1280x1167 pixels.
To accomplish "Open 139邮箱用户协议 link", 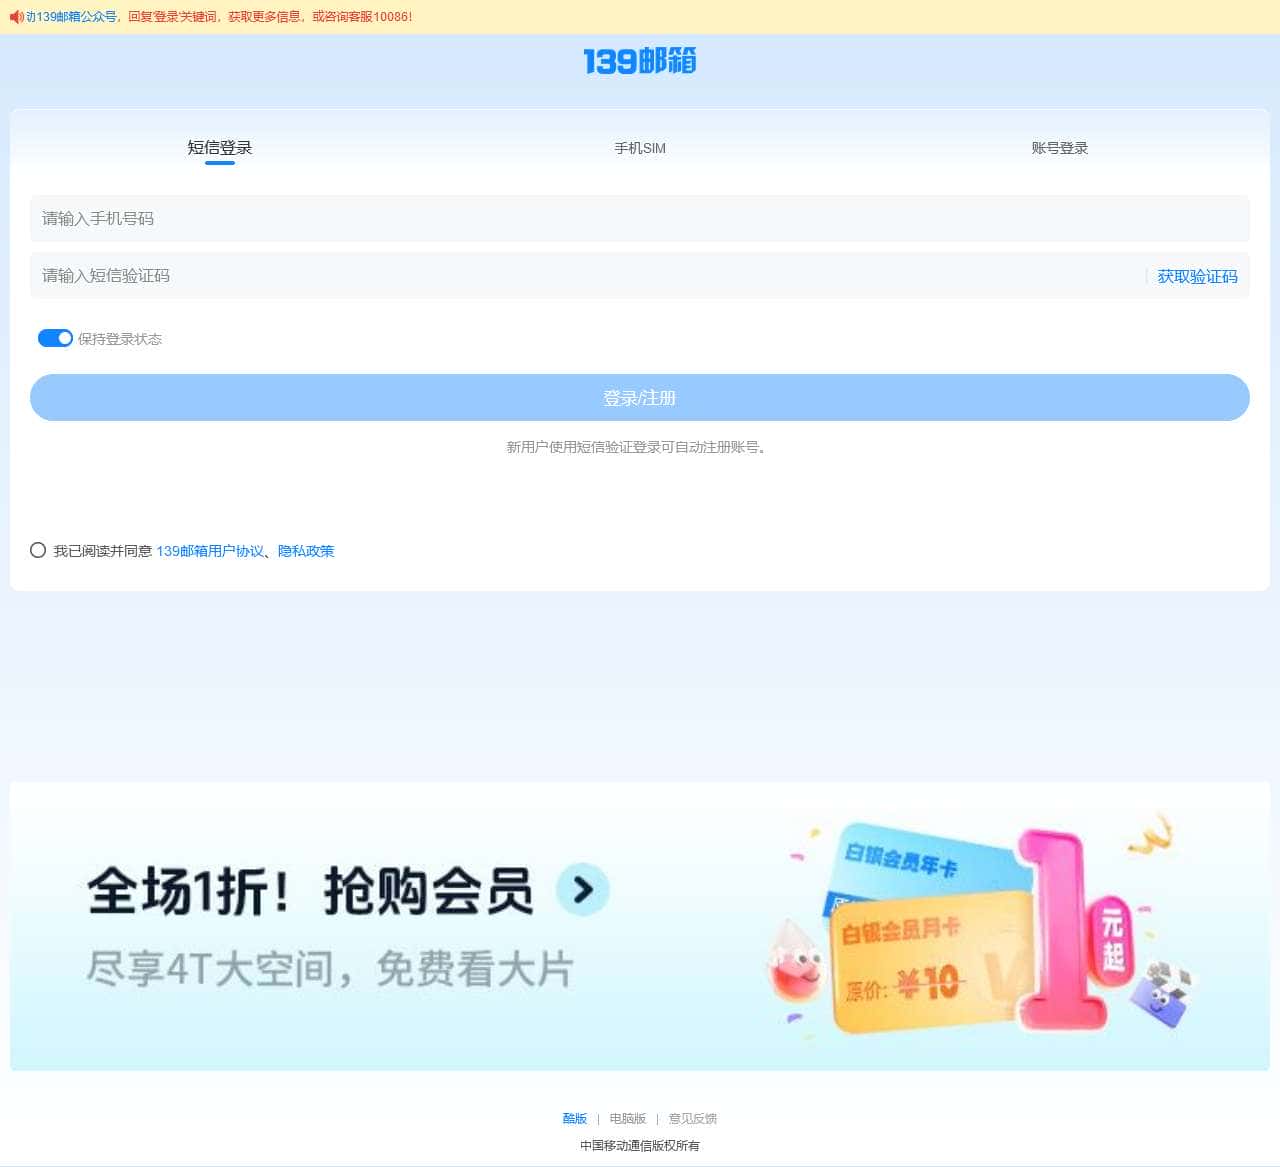I will (210, 551).
